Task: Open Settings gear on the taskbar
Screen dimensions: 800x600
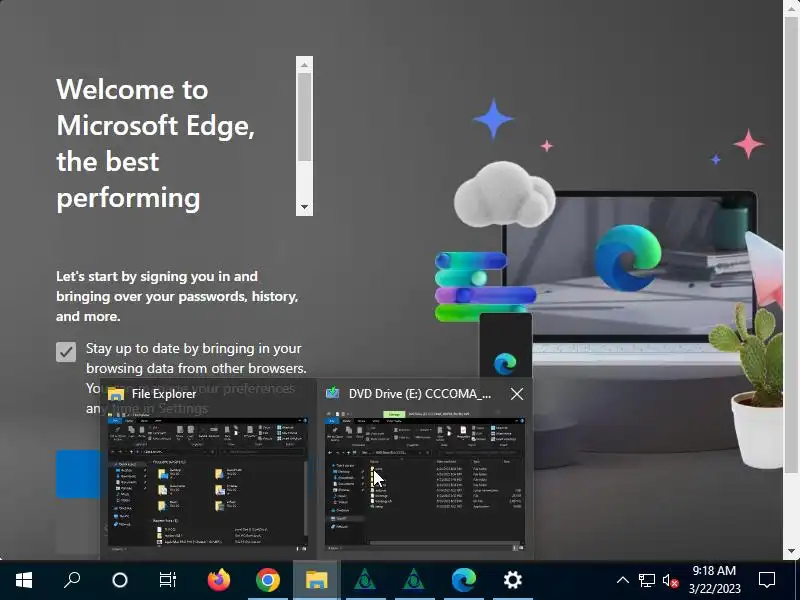Action: click(x=512, y=580)
